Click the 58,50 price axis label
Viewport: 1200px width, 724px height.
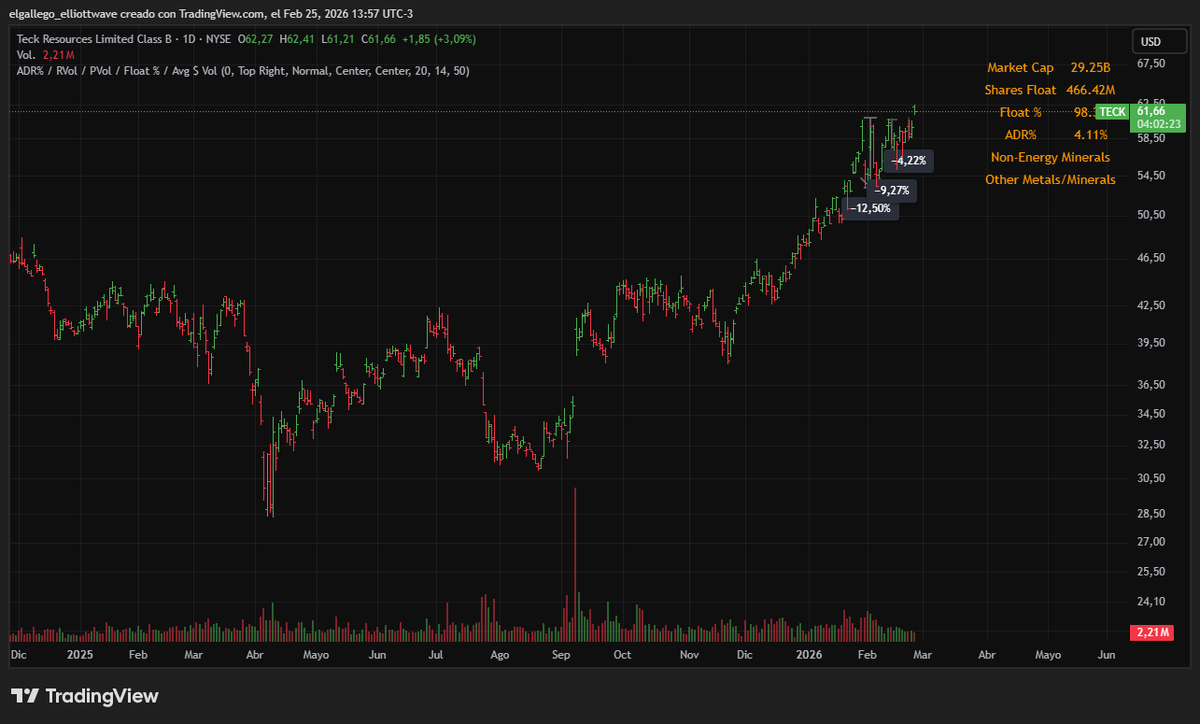(1153, 138)
